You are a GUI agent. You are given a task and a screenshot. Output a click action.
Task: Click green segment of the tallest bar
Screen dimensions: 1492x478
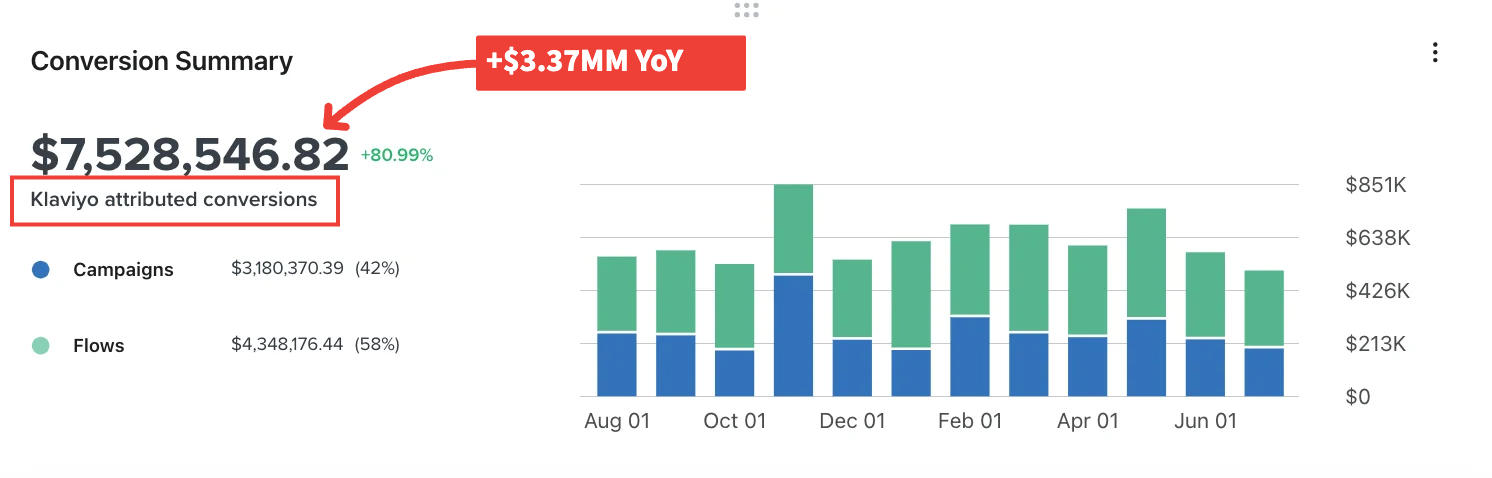tap(794, 228)
